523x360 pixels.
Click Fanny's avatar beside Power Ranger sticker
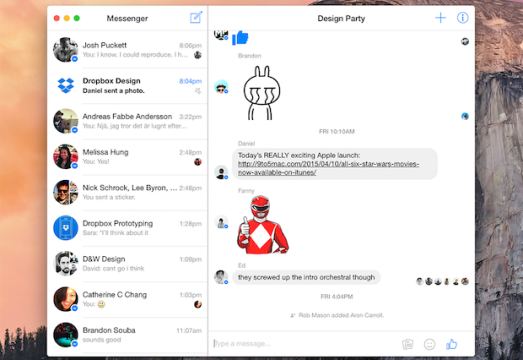click(x=221, y=222)
